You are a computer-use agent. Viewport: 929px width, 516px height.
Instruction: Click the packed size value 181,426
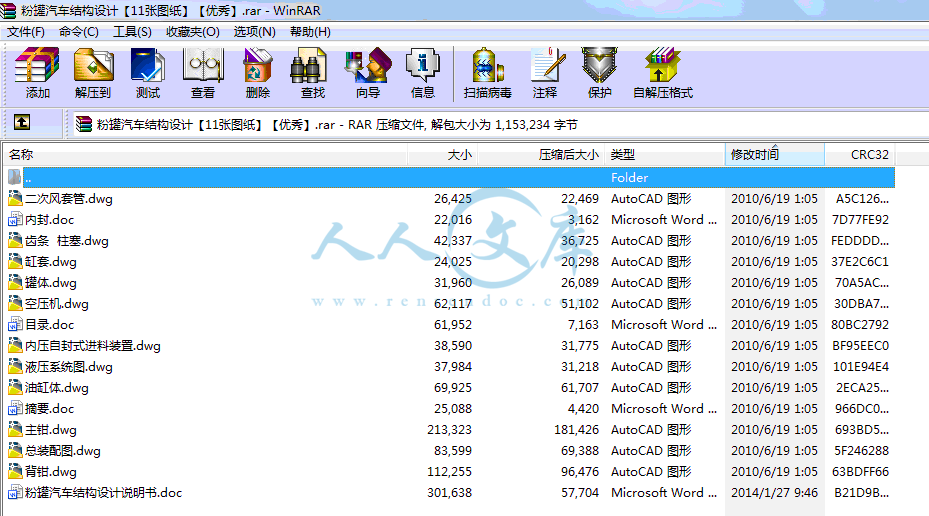tap(576, 430)
